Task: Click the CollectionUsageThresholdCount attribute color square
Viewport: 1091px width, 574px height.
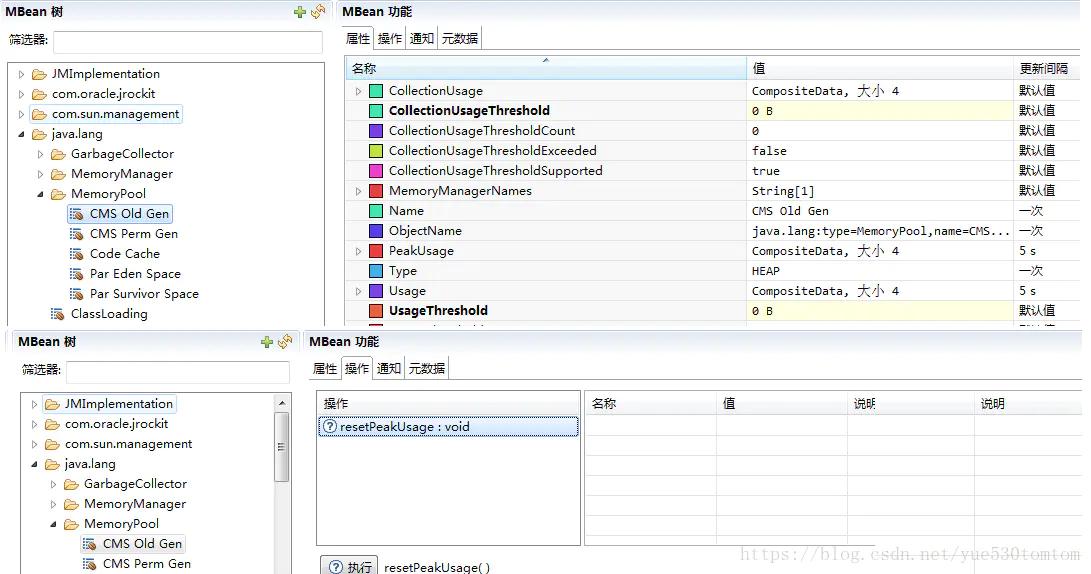Action: [376, 131]
